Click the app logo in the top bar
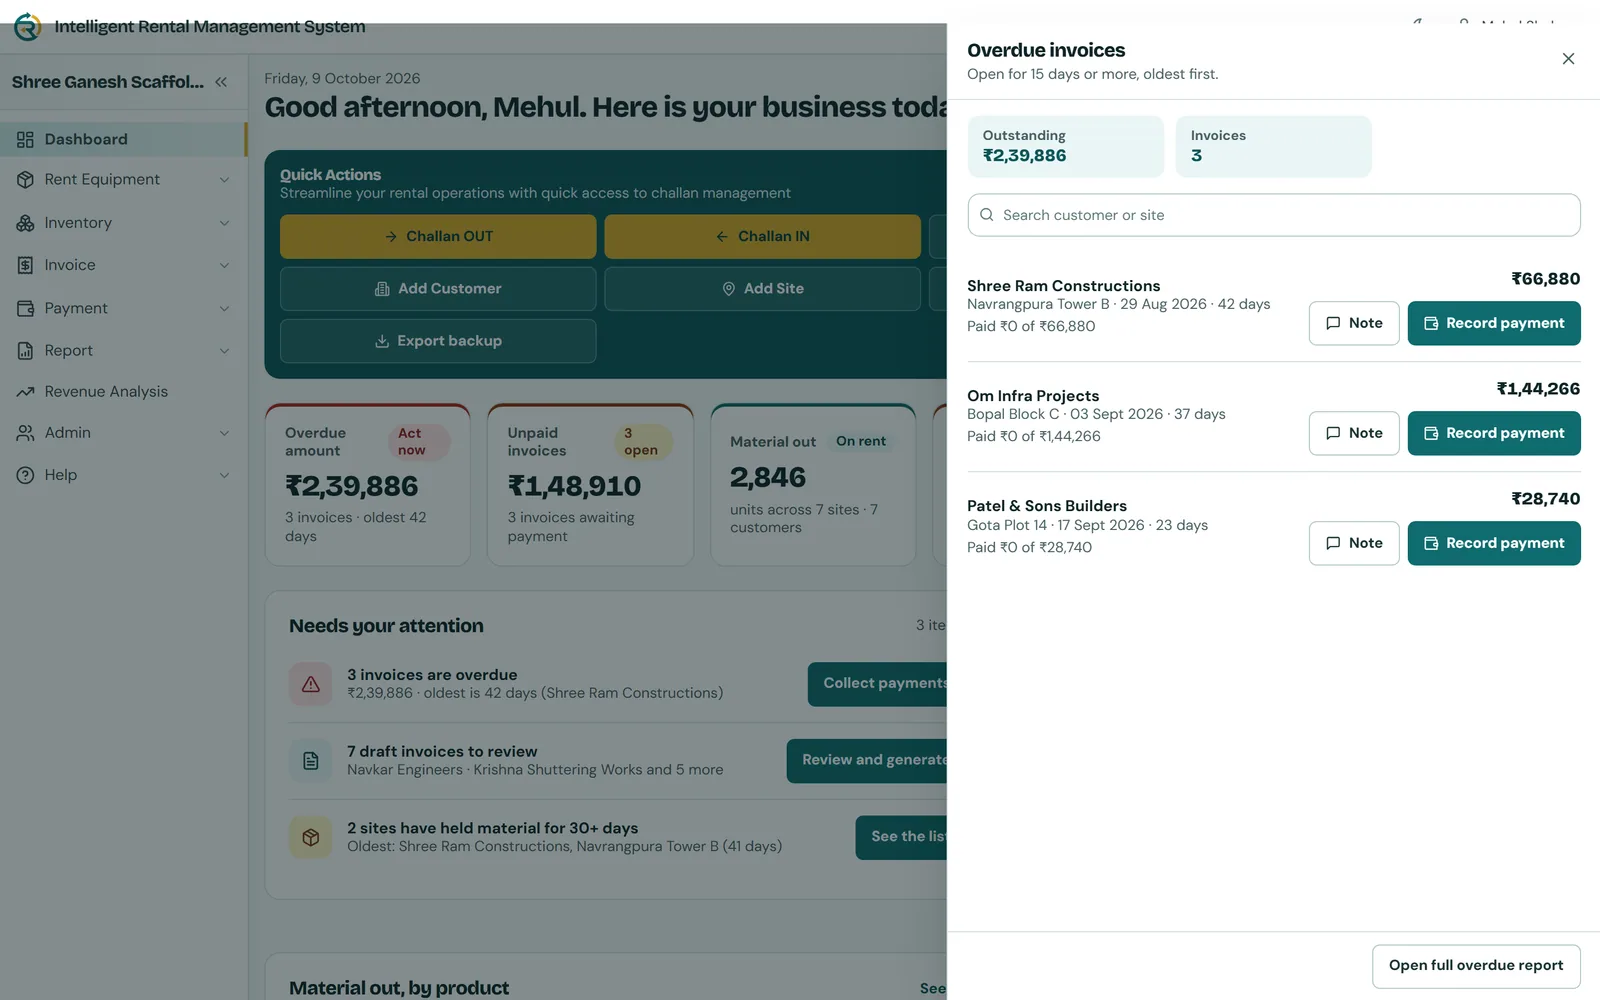 click(28, 26)
